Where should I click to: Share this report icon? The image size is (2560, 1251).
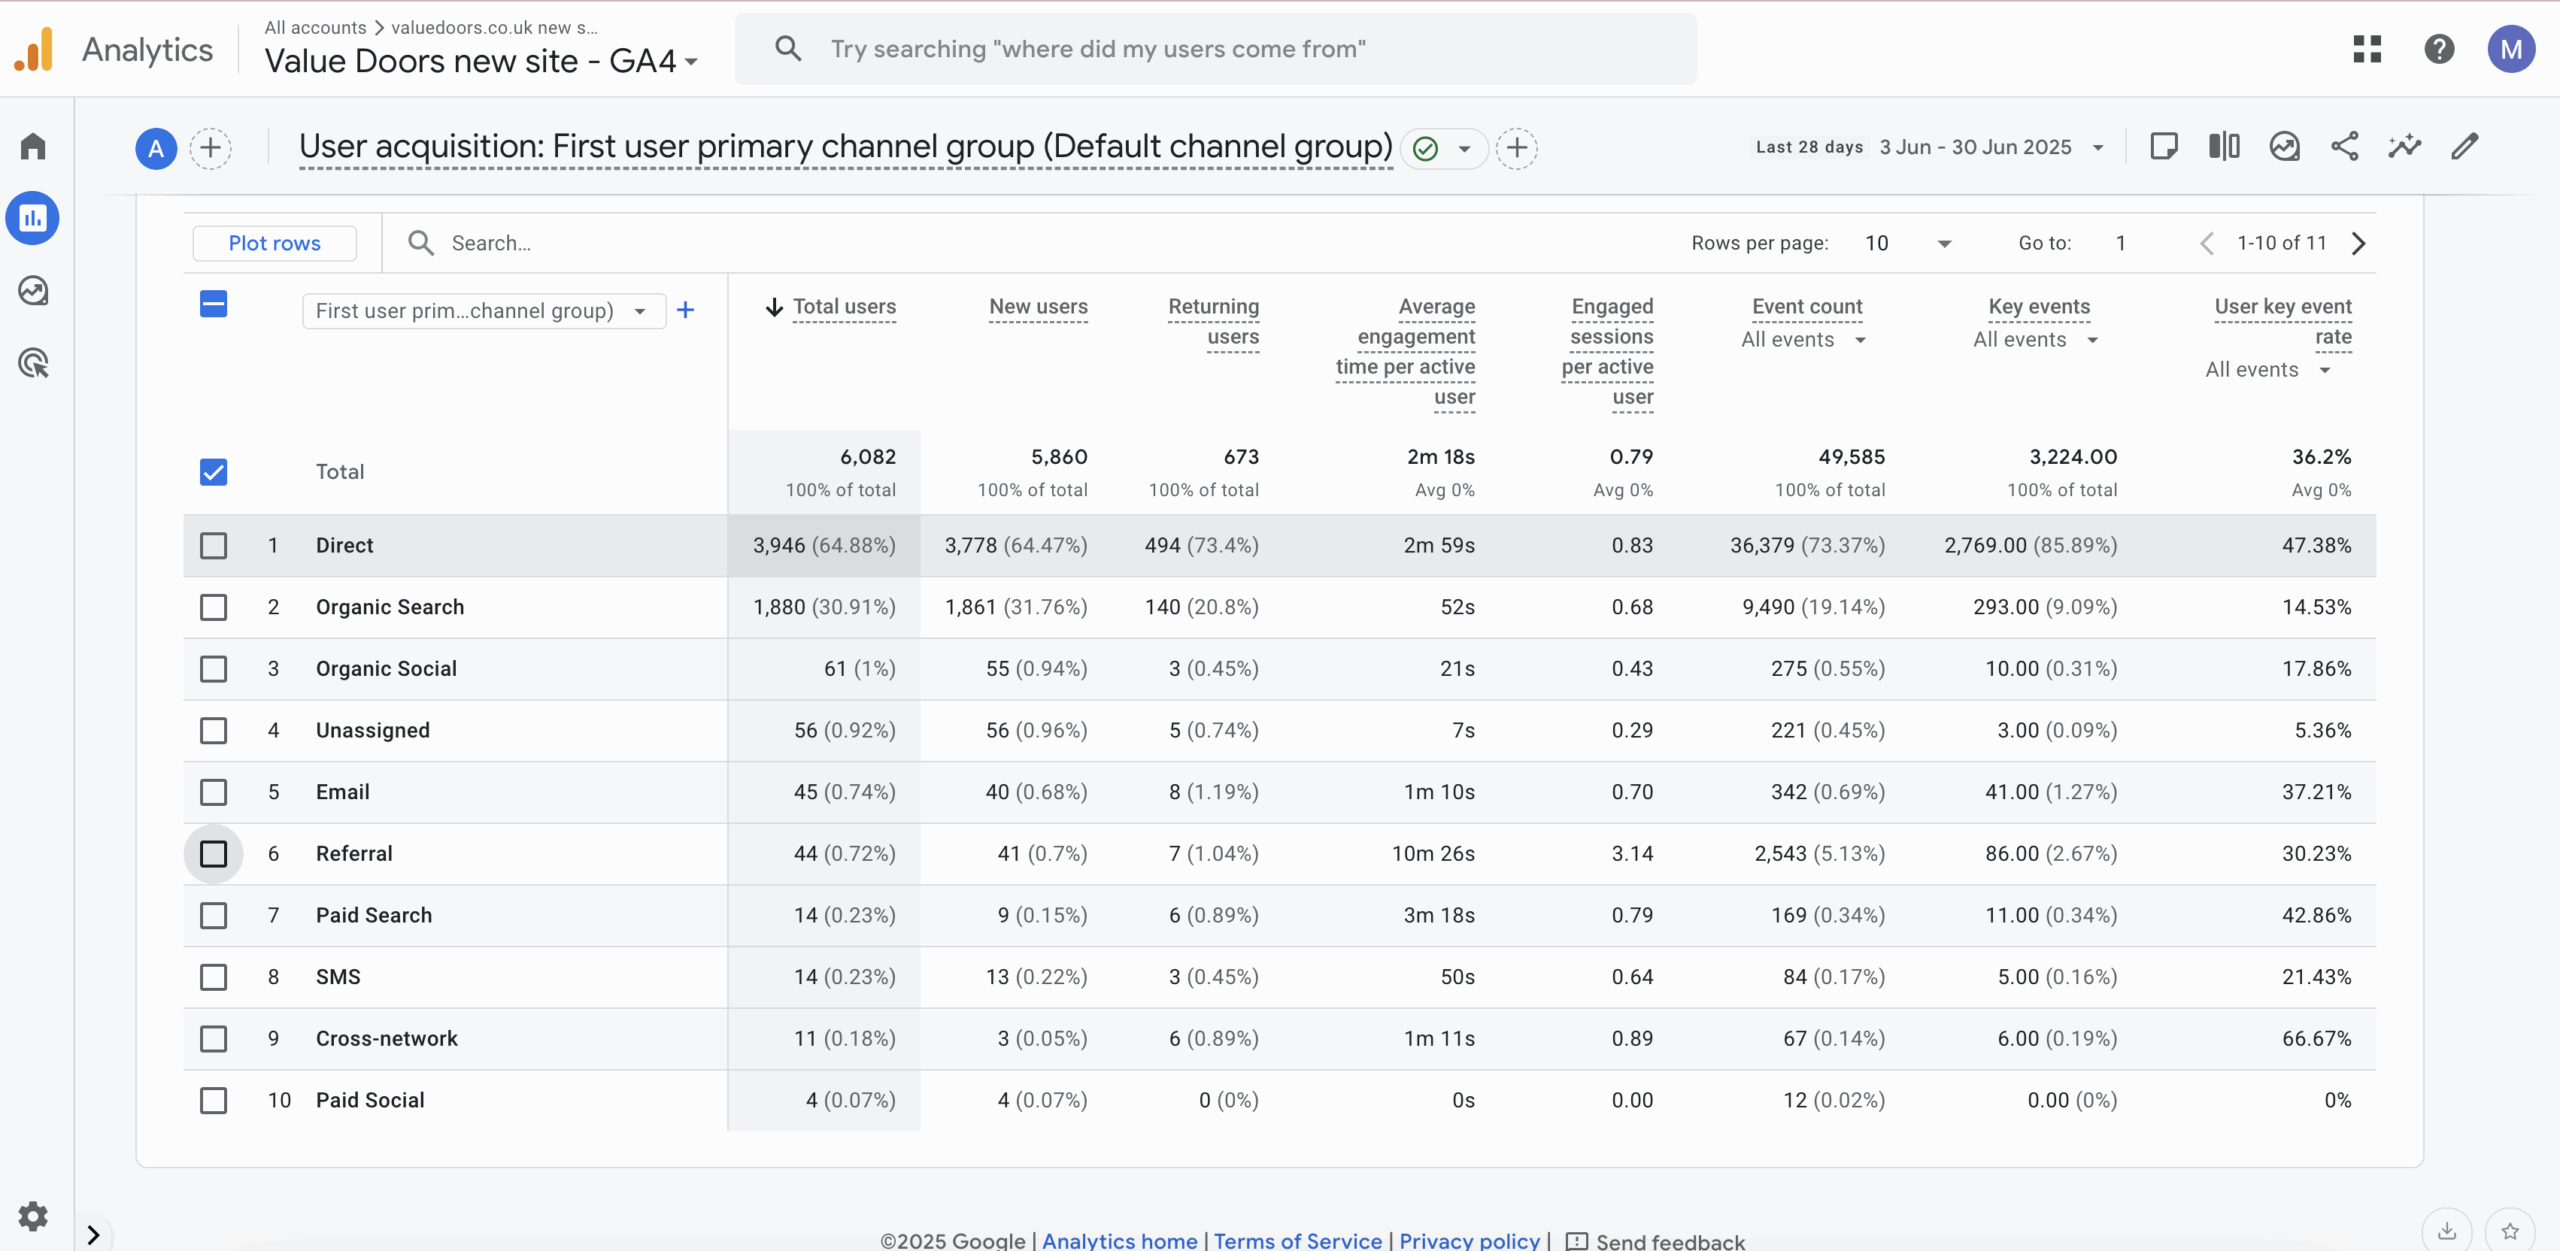2344,147
